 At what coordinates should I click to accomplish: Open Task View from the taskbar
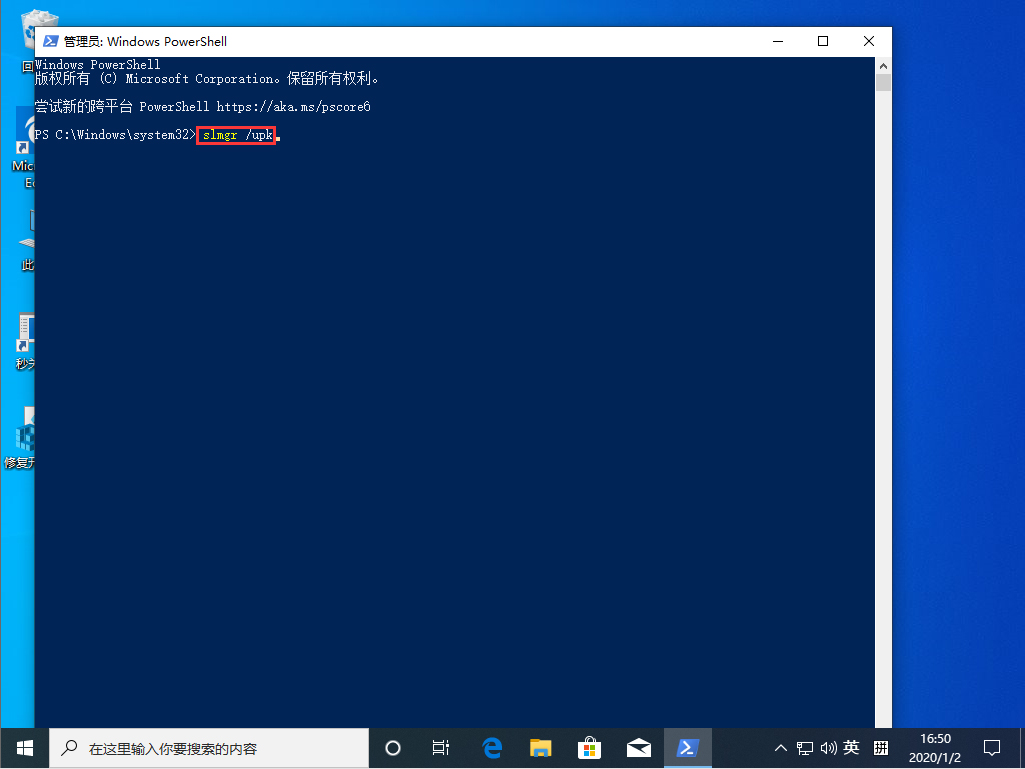tap(440, 747)
